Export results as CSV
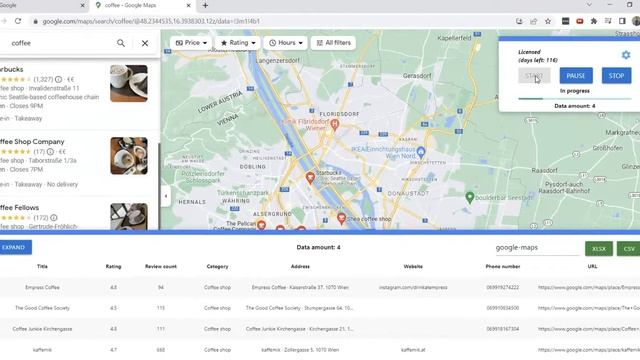 coord(629,249)
